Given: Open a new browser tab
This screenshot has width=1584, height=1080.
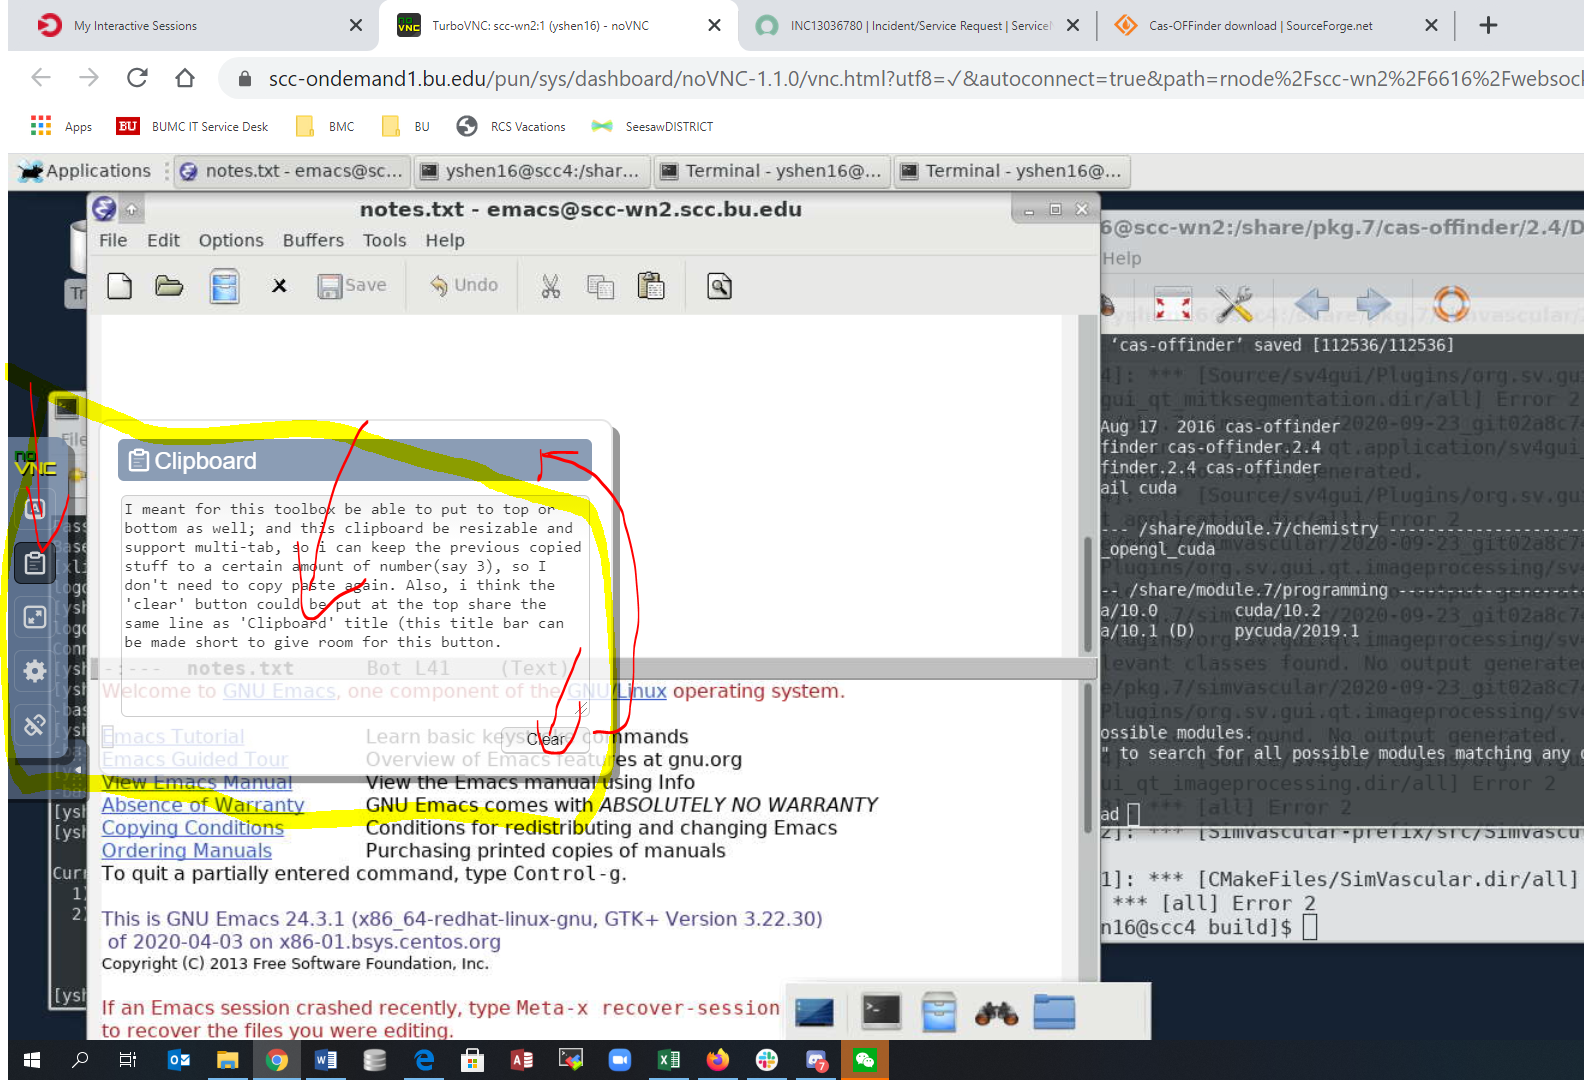Looking at the screenshot, I should click(x=1488, y=25).
